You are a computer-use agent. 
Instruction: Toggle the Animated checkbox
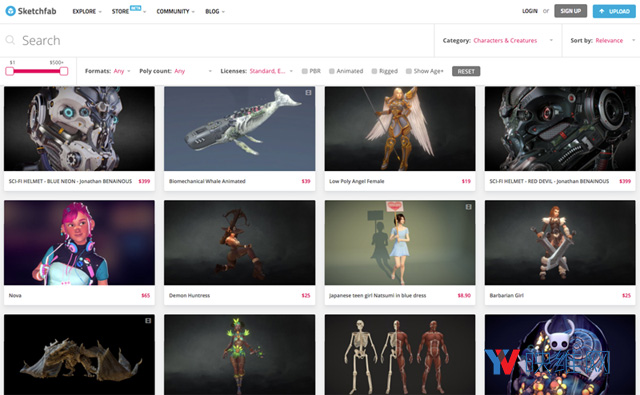[332, 71]
